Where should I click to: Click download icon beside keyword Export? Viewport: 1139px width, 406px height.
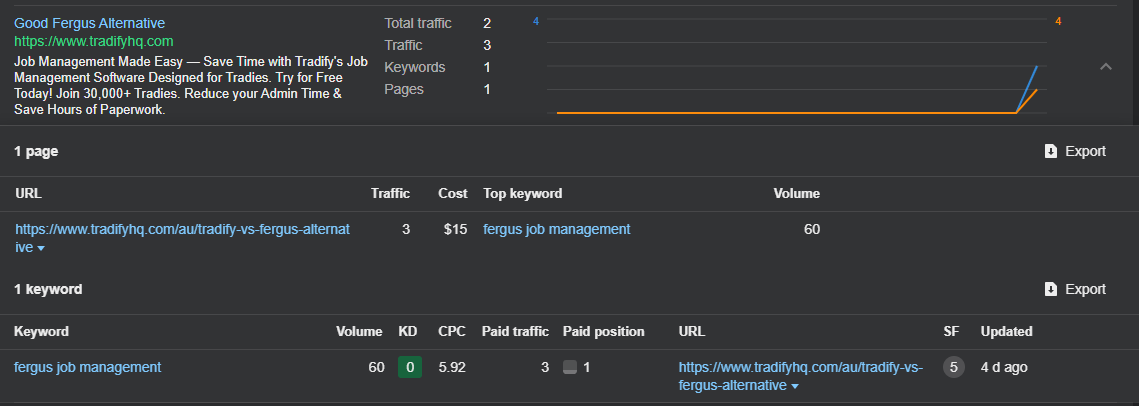tap(1050, 289)
